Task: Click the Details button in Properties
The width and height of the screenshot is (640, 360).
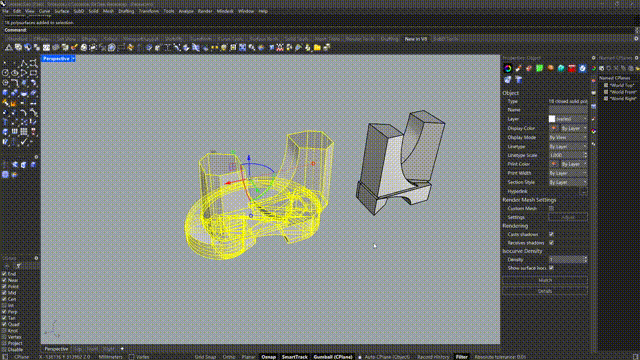Action: (545, 291)
